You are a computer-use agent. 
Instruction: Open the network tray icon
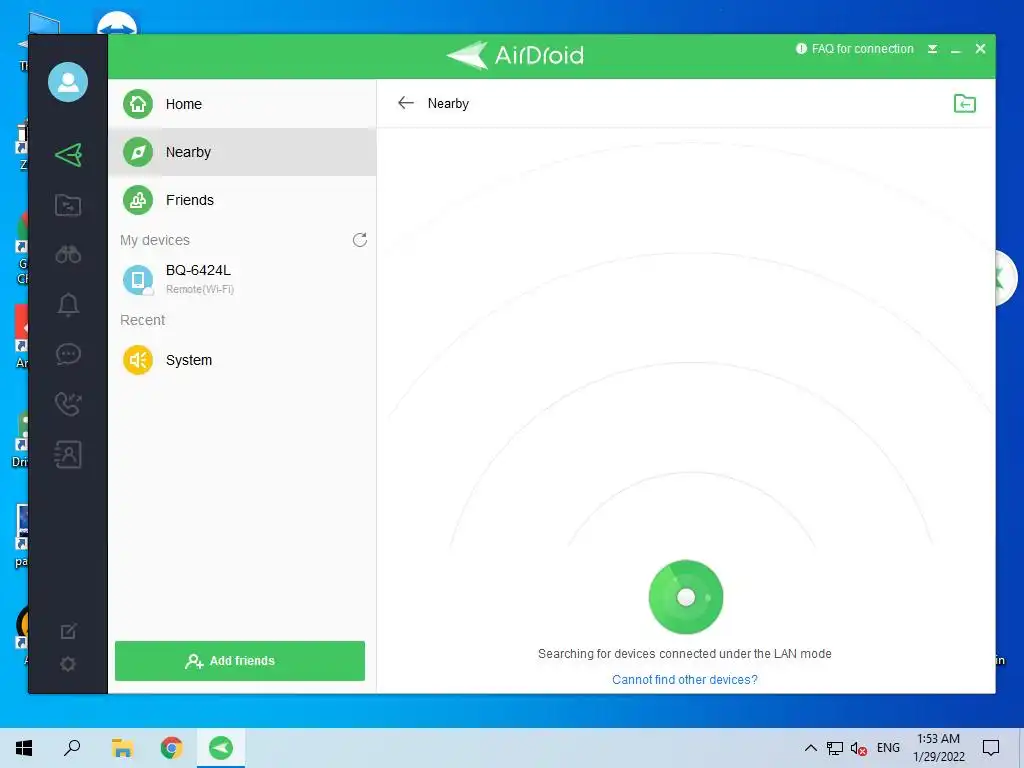(835, 748)
